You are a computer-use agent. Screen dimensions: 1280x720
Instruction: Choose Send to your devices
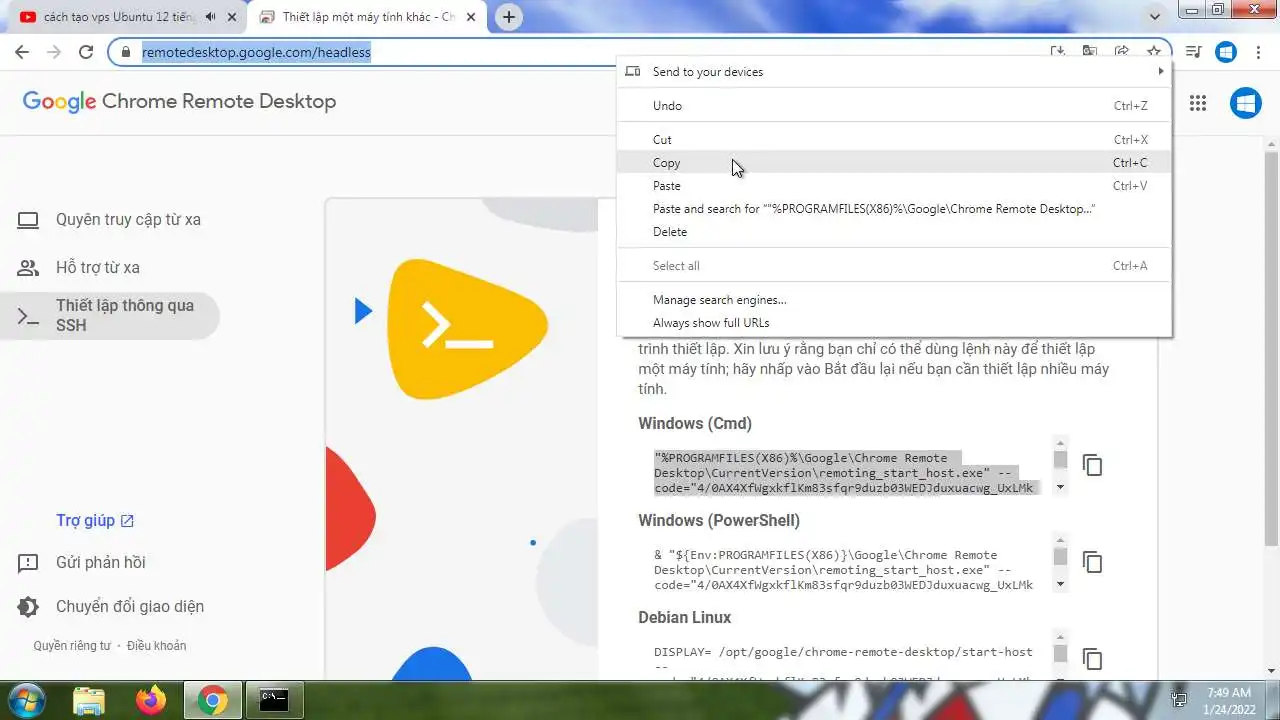pyautogui.click(x=894, y=72)
